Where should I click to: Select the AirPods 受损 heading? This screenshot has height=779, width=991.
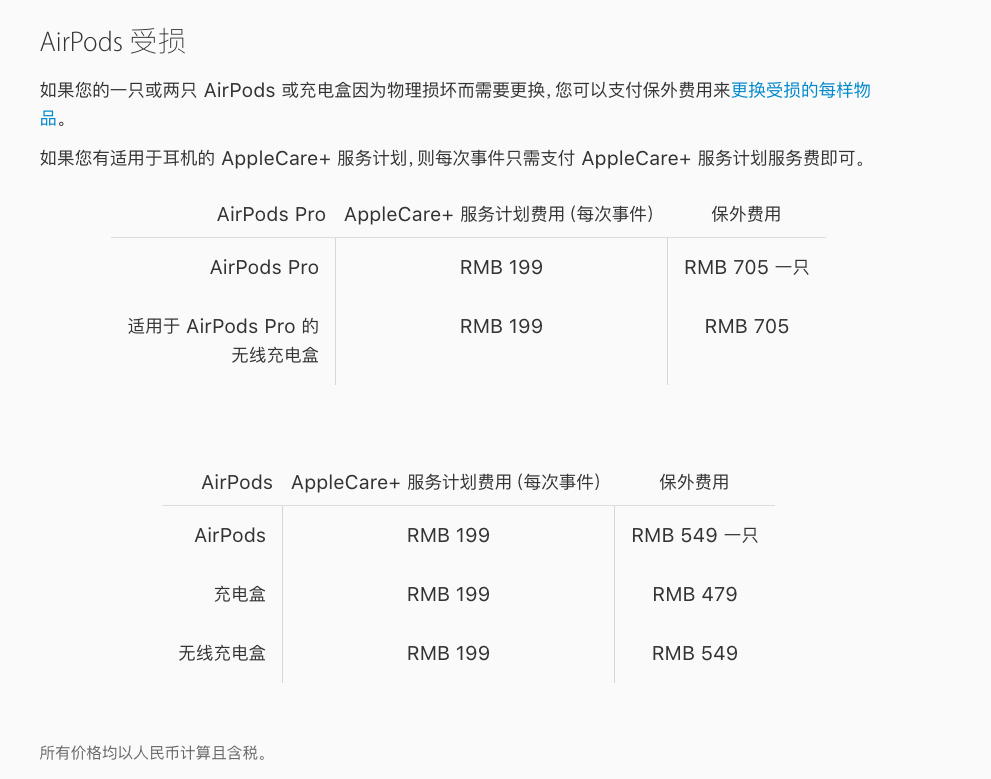112,42
